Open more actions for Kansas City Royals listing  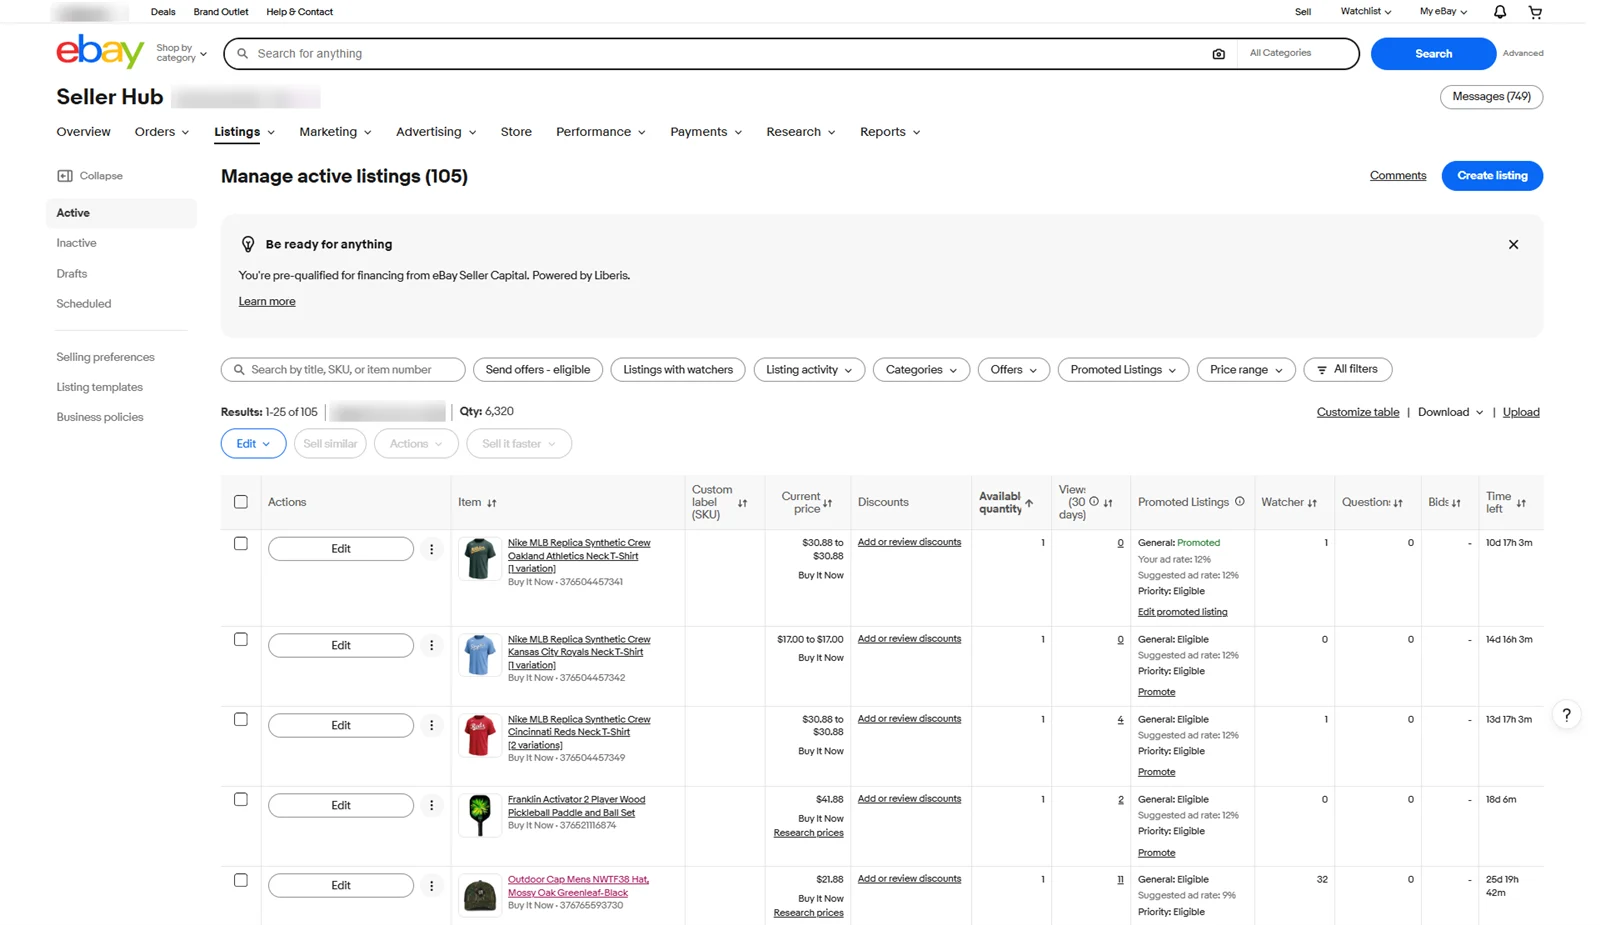pyautogui.click(x=432, y=645)
